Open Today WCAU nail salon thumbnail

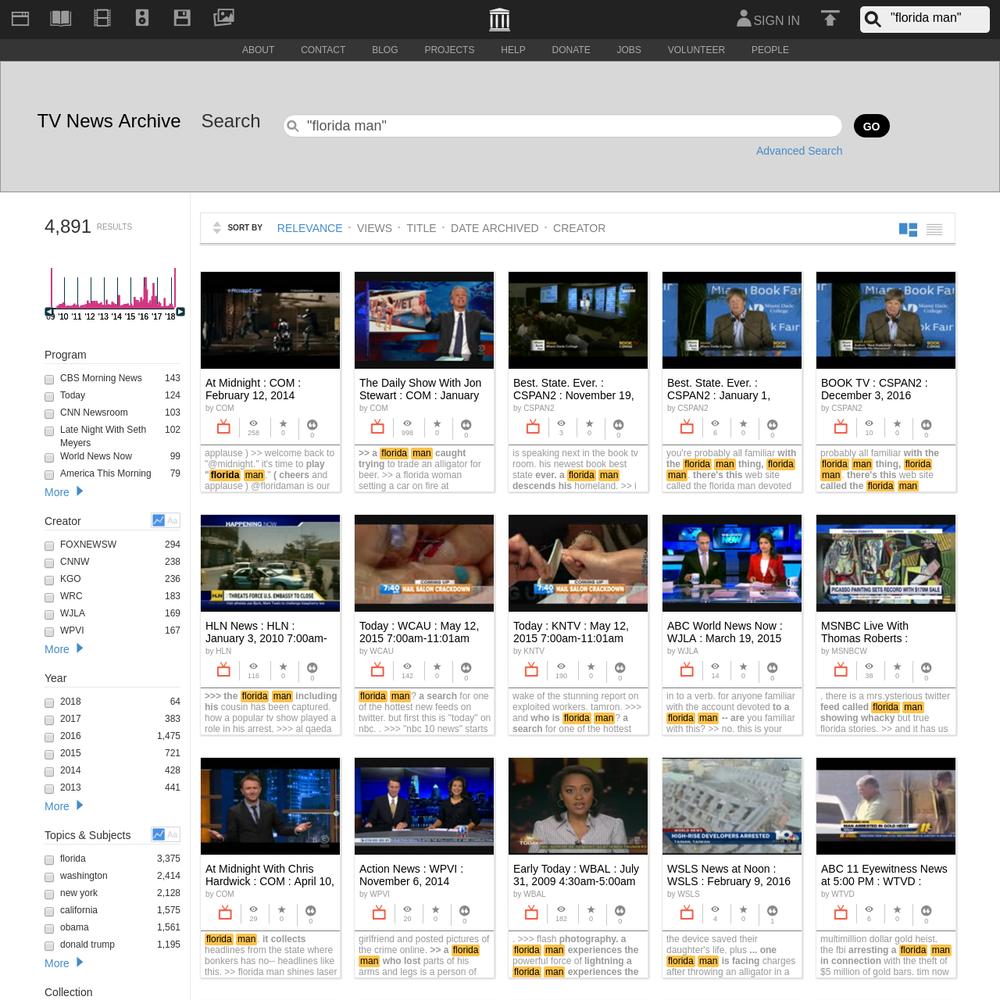pyautogui.click(x=424, y=563)
